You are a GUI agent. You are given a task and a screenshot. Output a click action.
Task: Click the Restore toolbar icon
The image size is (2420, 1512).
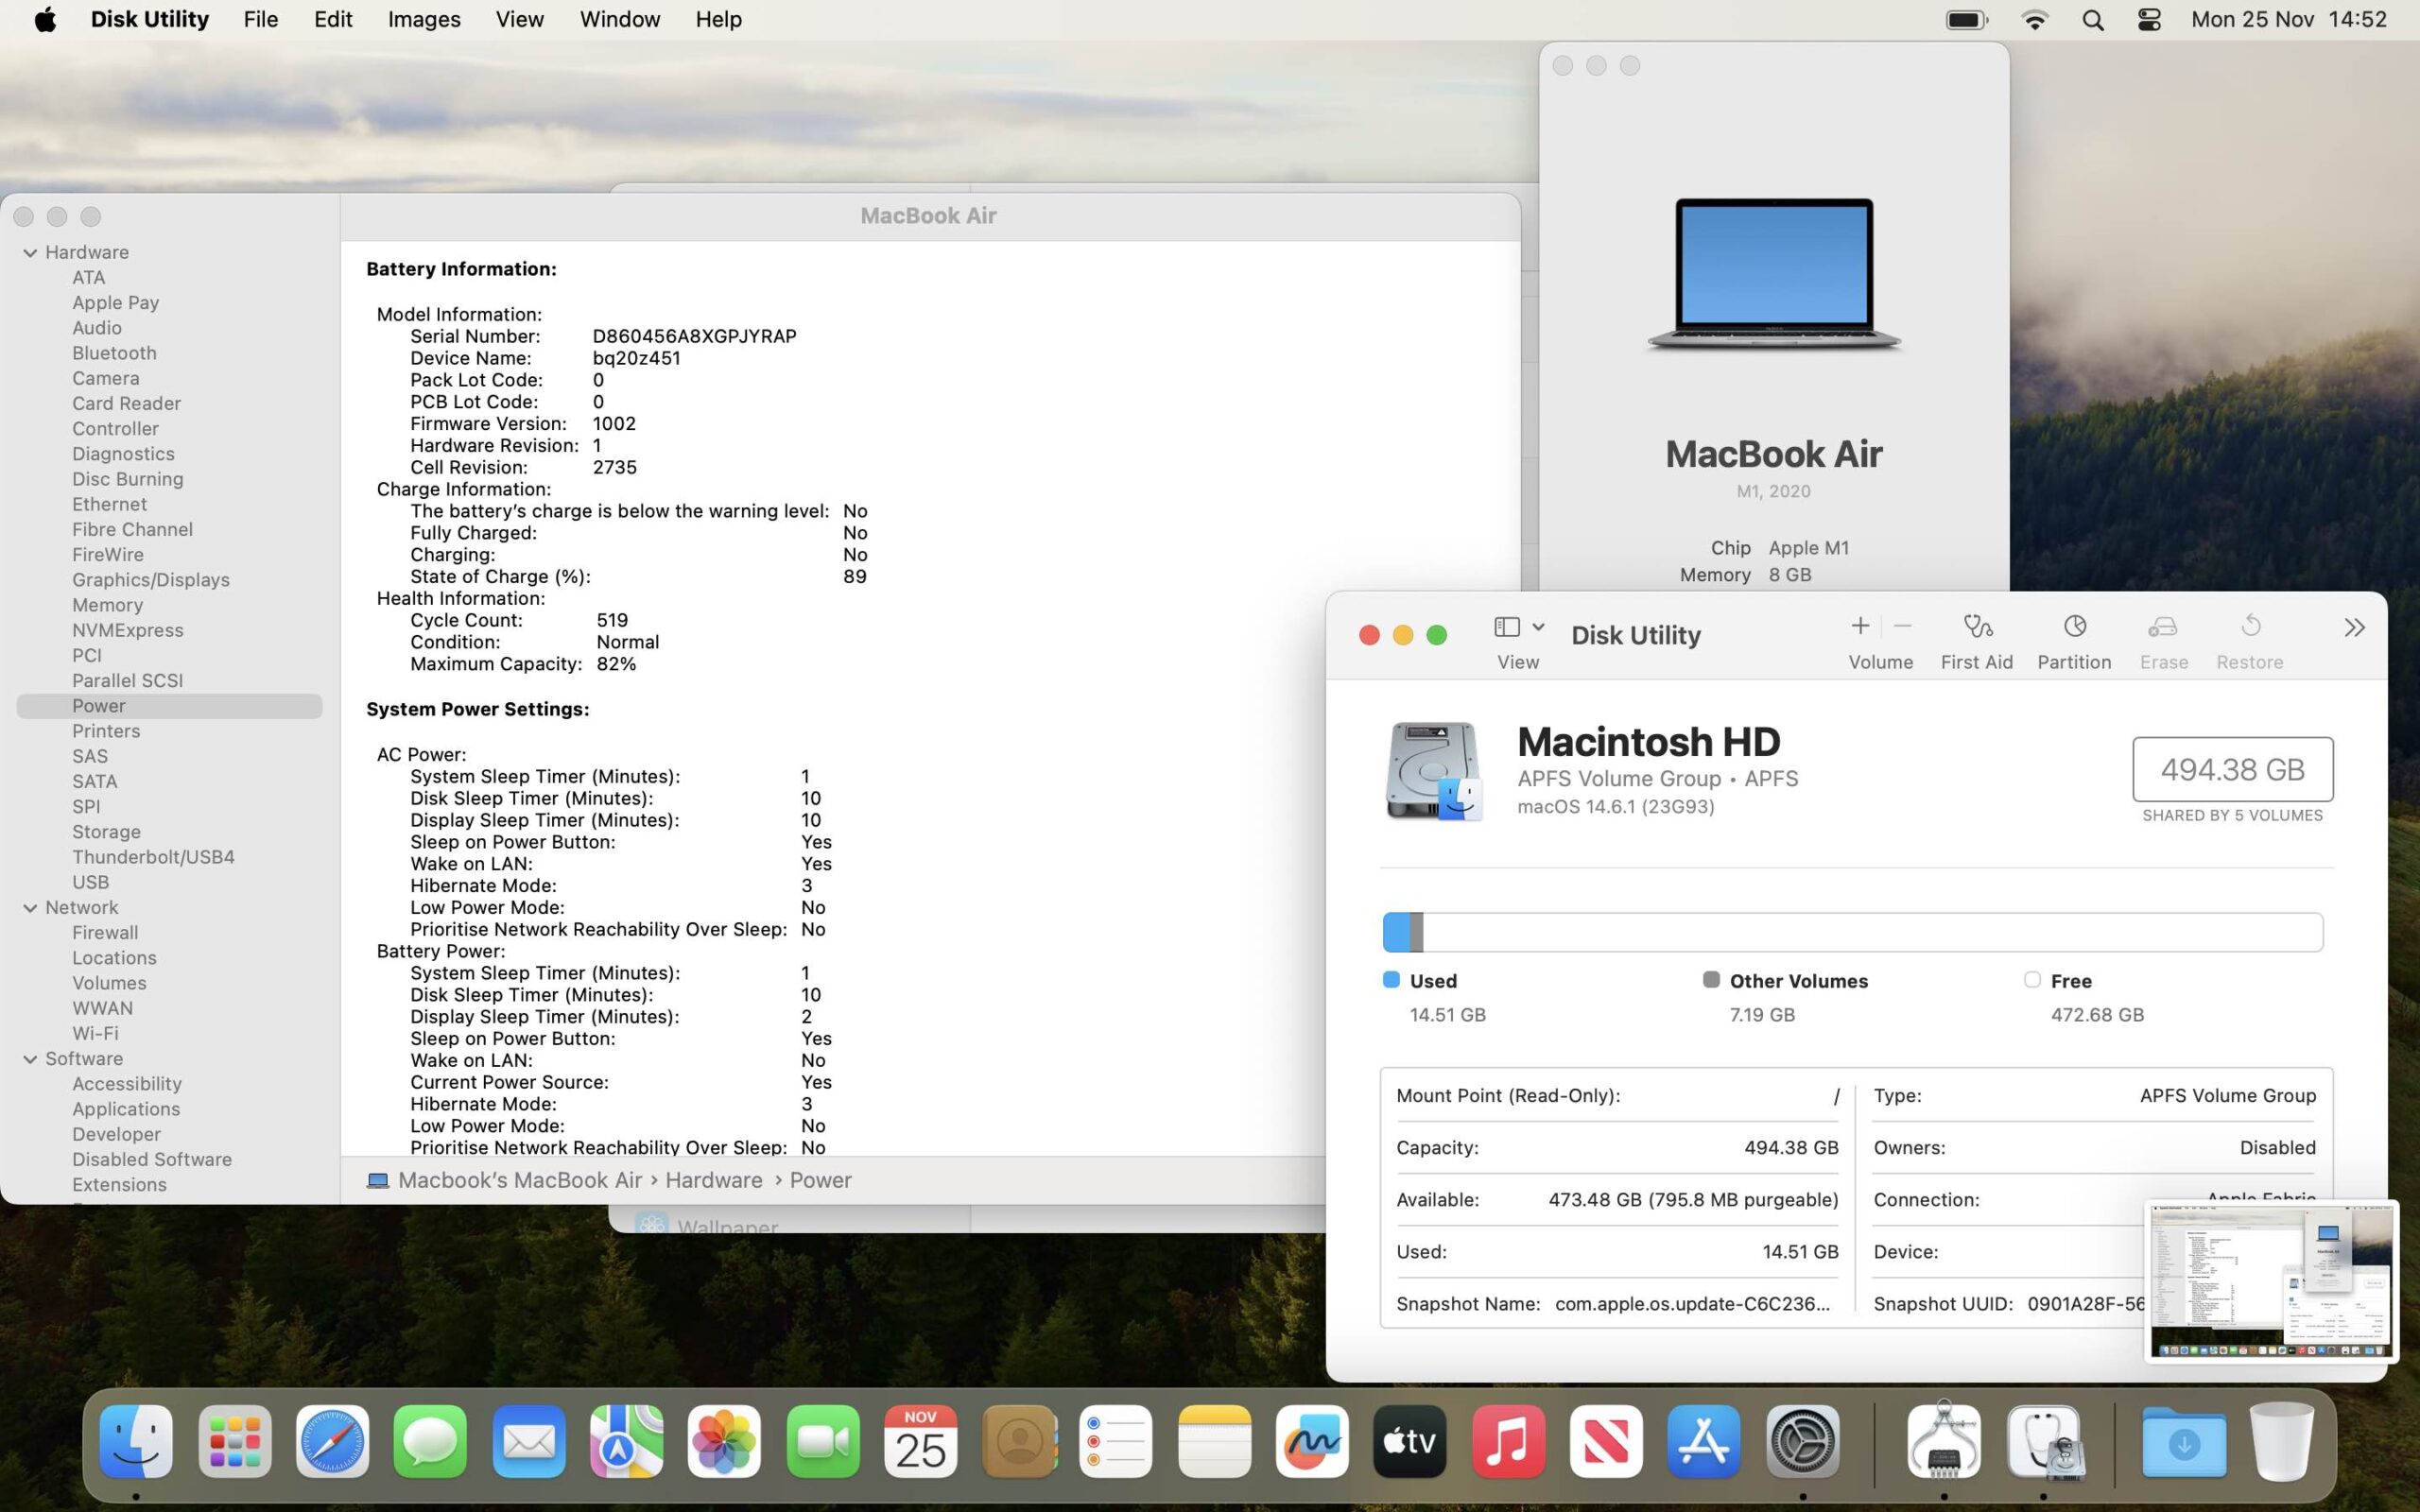pyautogui.click(x=2250, y=627)
